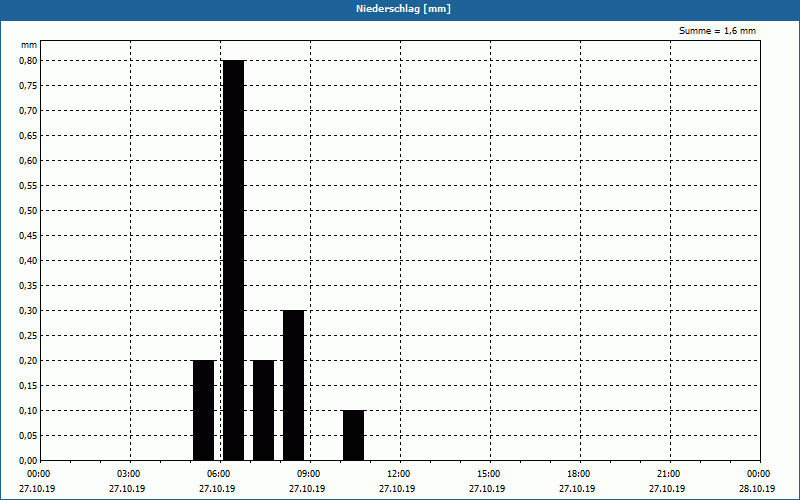Click the mm unit label on y-axis

(x=29, y=45)
